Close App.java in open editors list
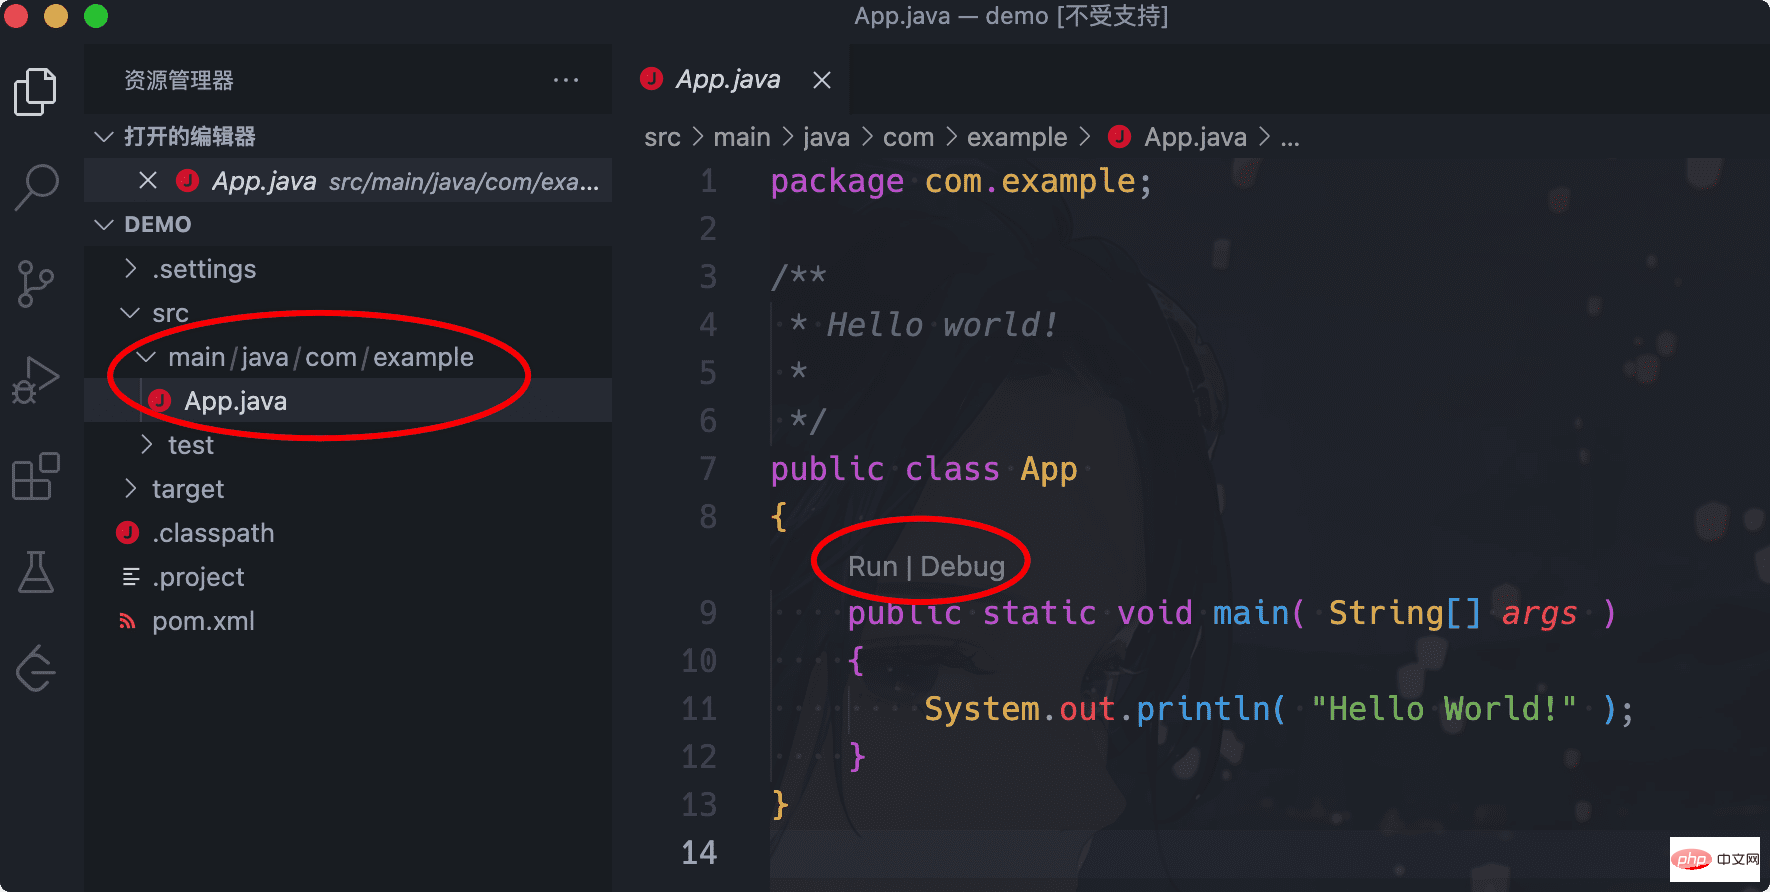This screenshot has height=892, width=1770. point(148,181)
